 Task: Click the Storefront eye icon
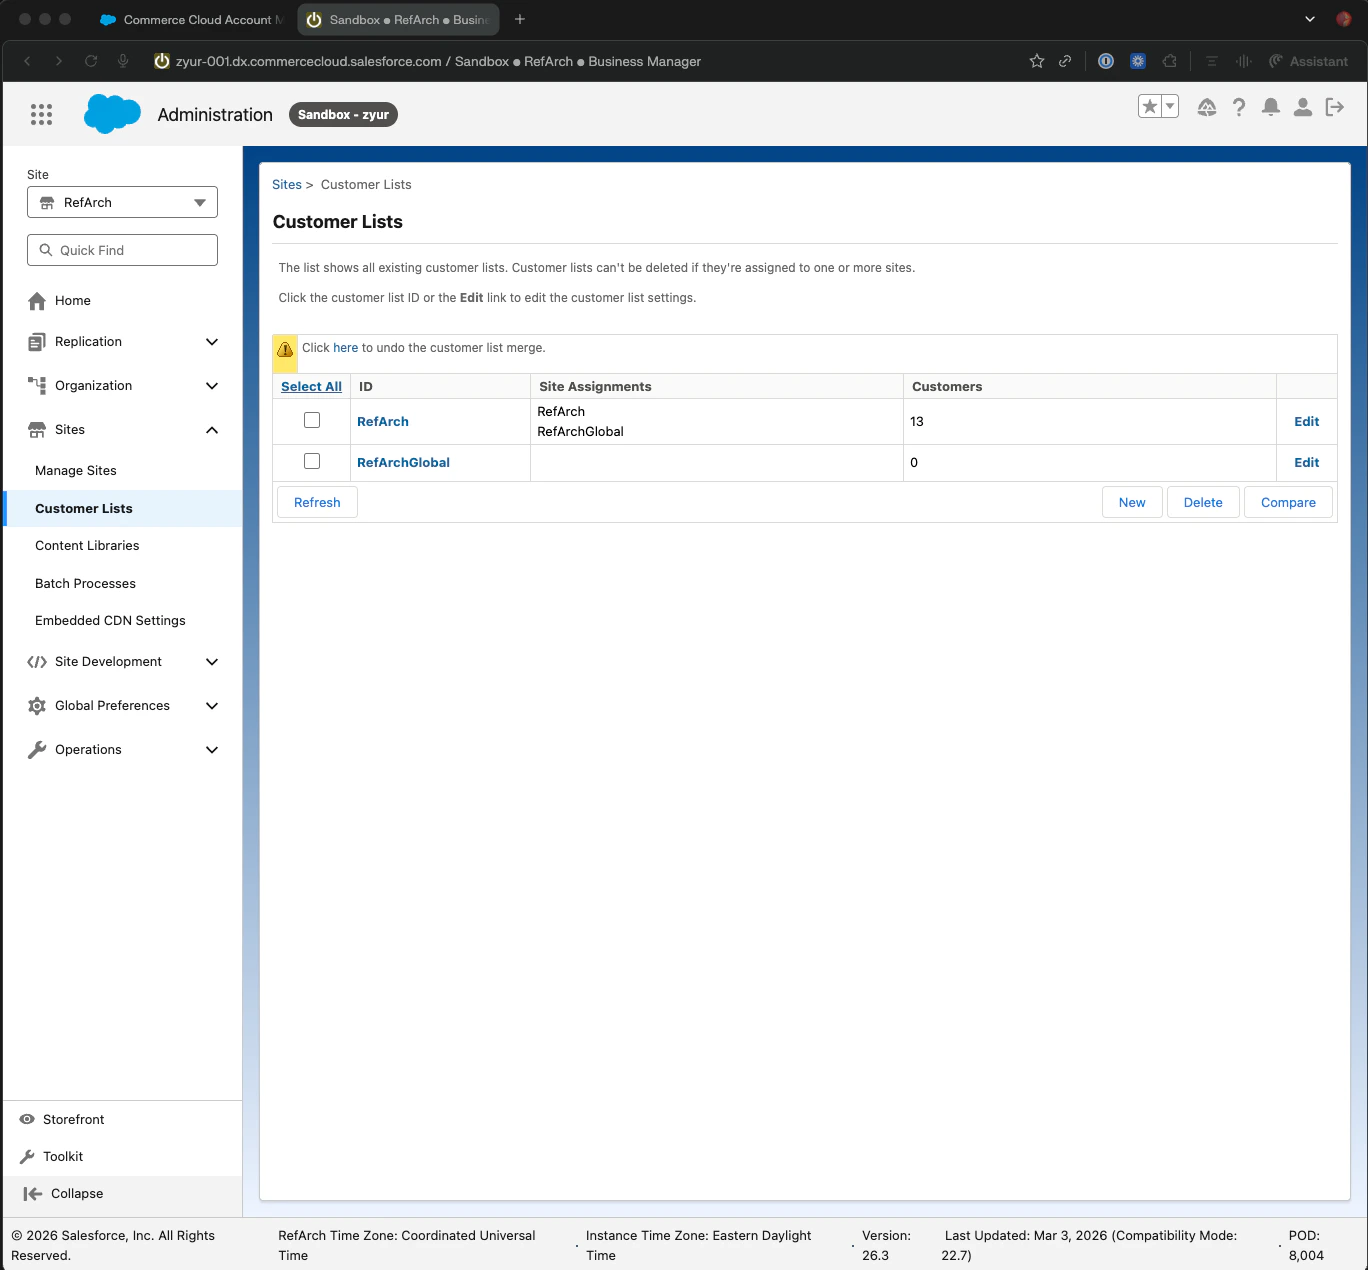point(27,1119)
